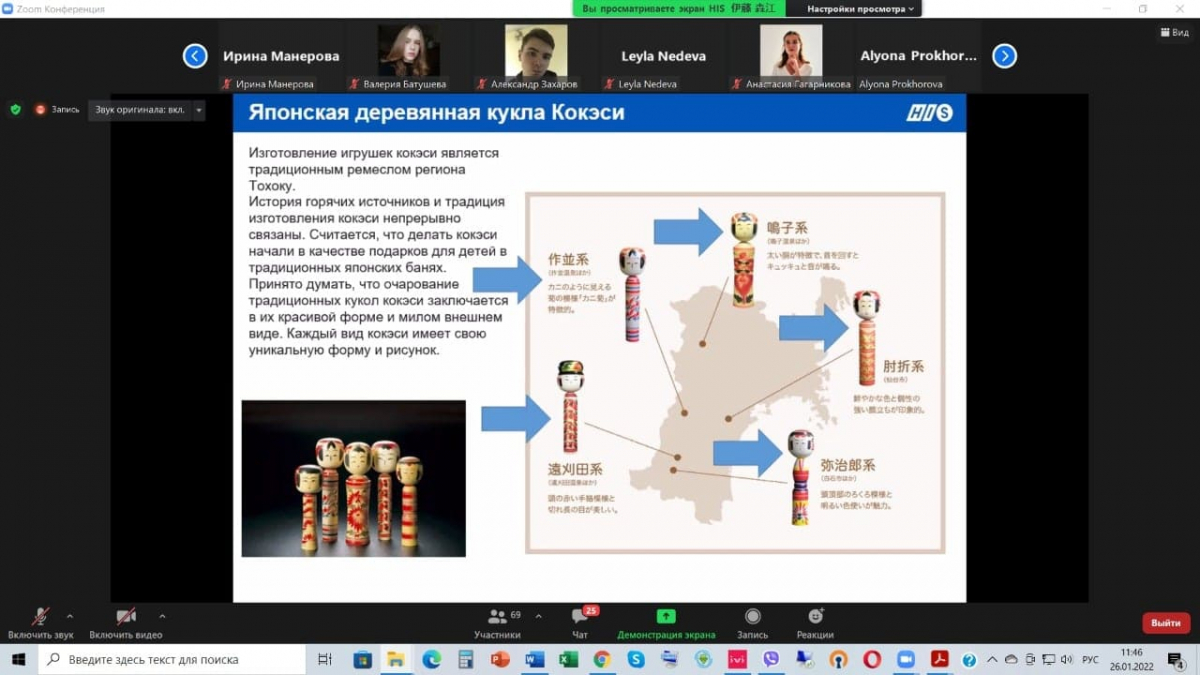Click the red recording indicator Запись

click(57, 109)
